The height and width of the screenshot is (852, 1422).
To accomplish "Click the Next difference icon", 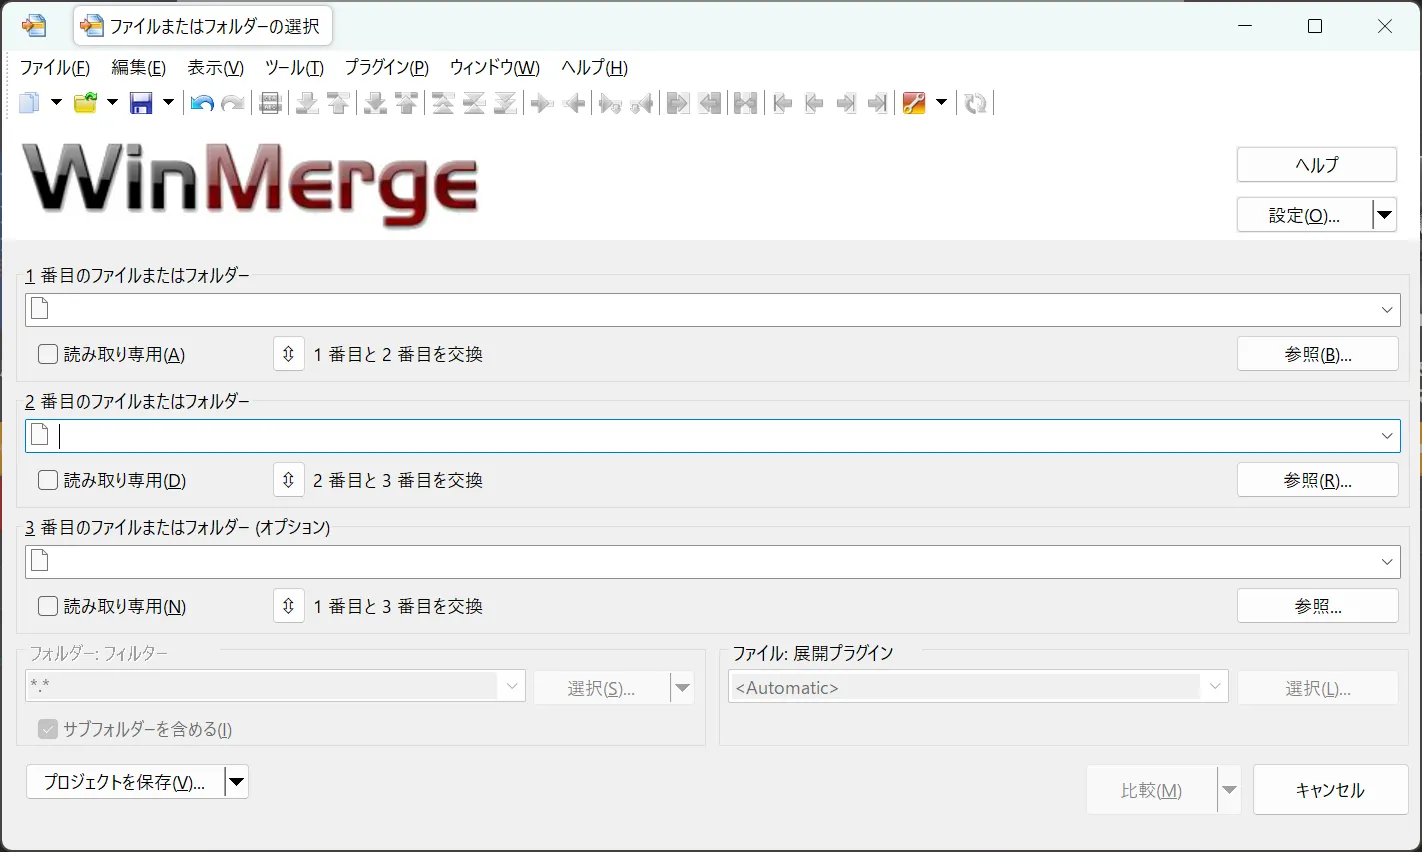I will click(307, 102).
